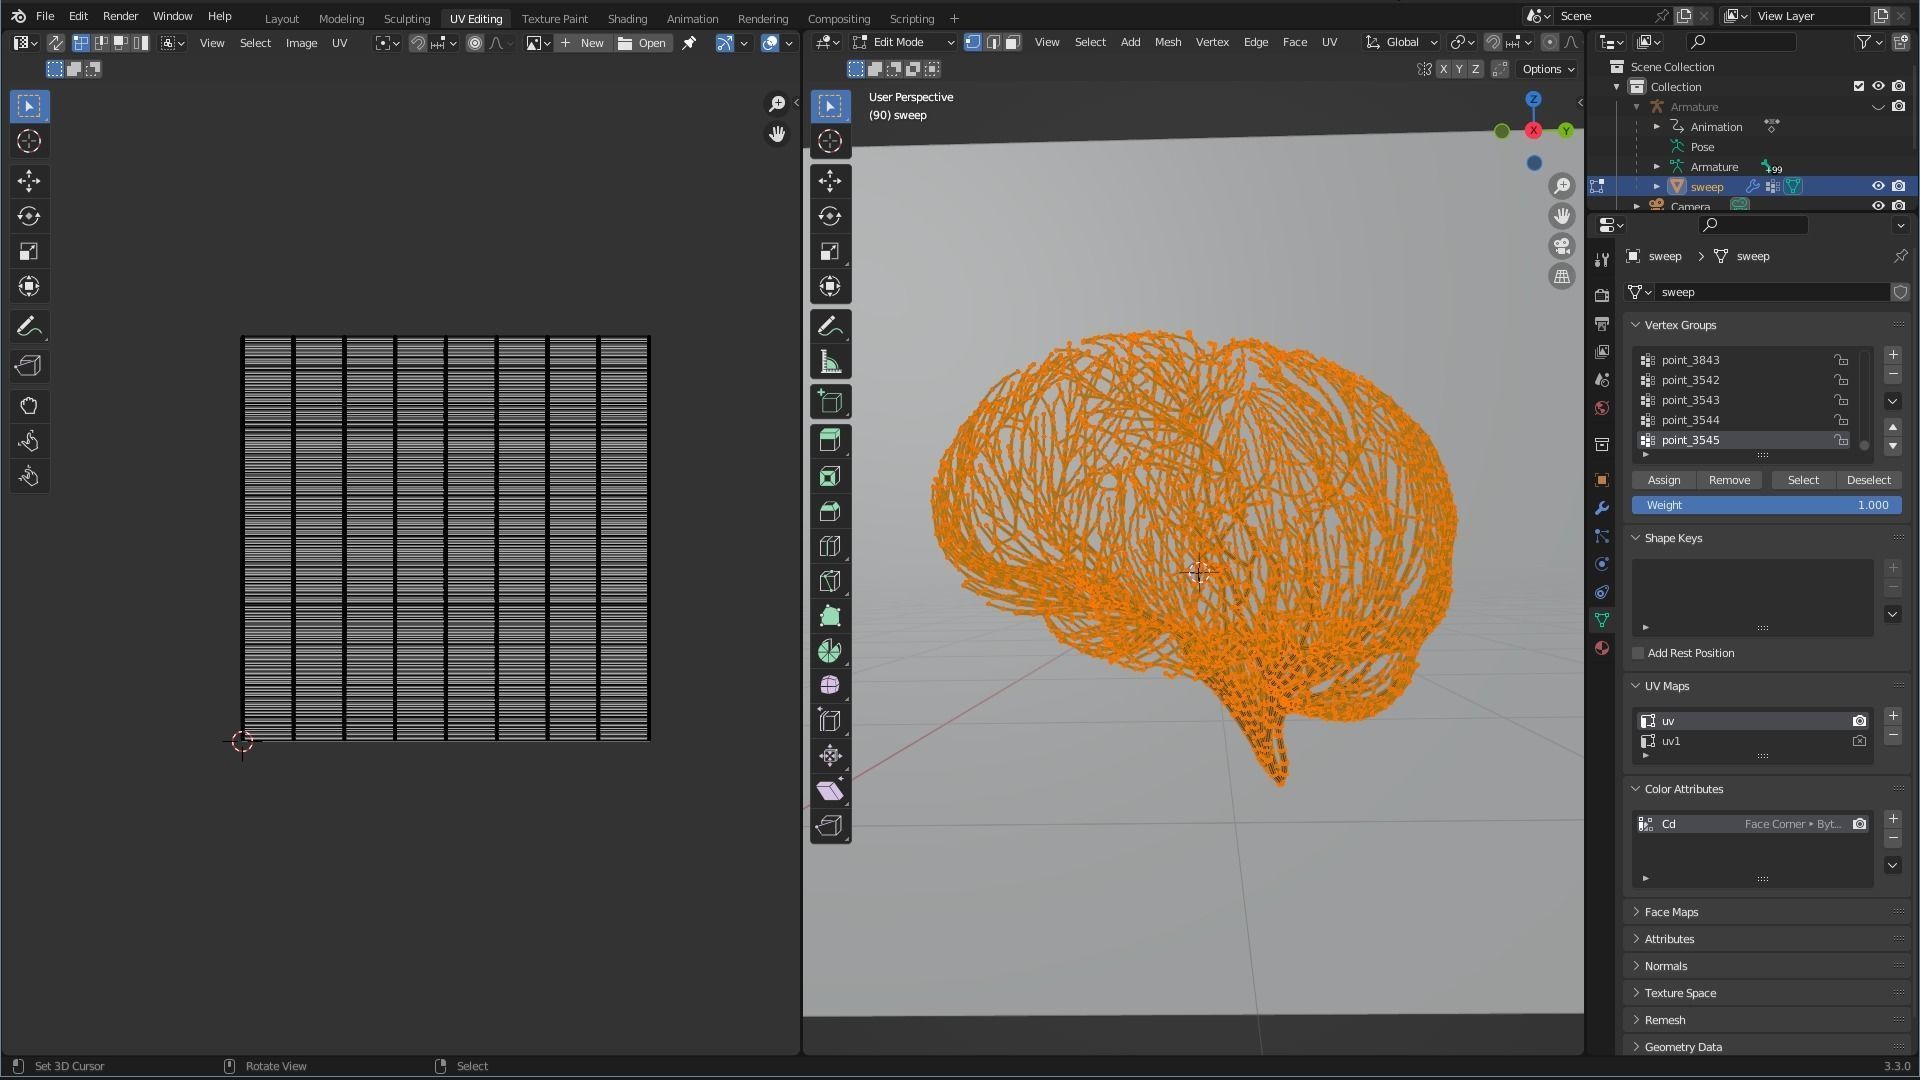Viewport: 1920px width, 1080px height.
Task: Open the Options dropdown in viewport
Action: click(x=1548, y=69)
